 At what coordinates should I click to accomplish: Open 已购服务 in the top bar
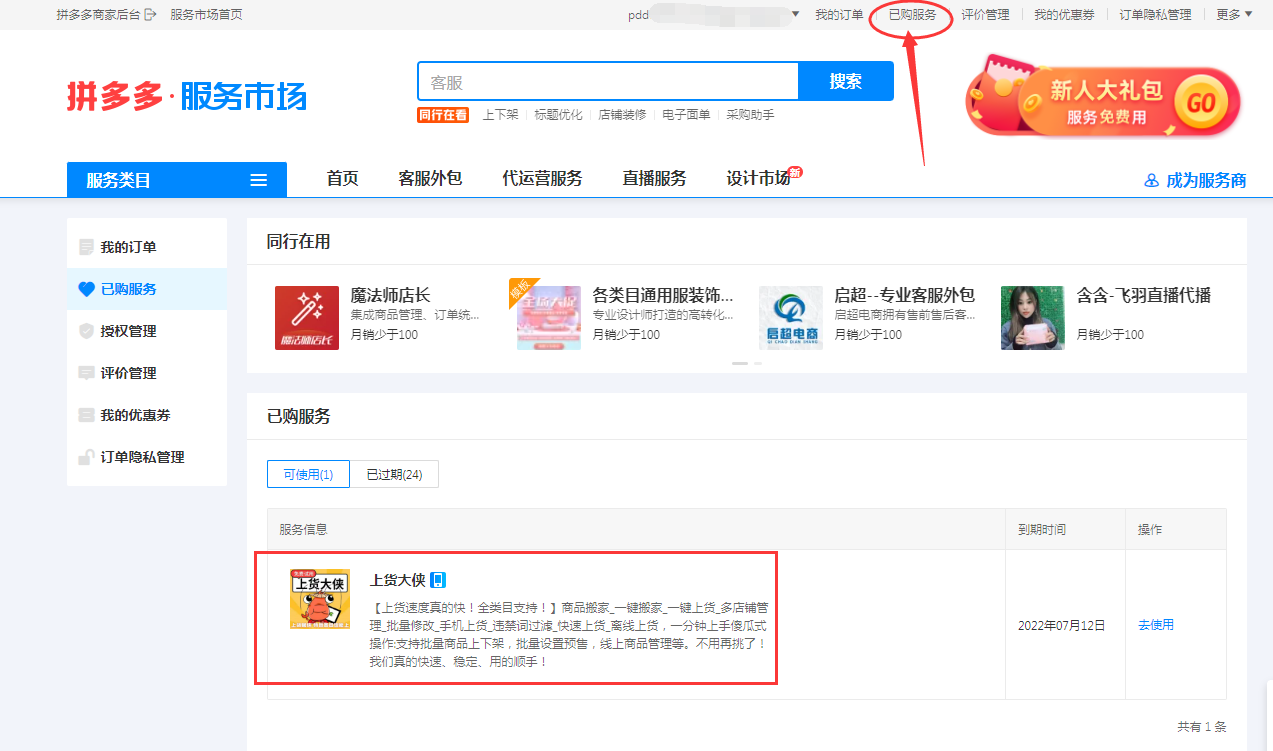(913, 15)
